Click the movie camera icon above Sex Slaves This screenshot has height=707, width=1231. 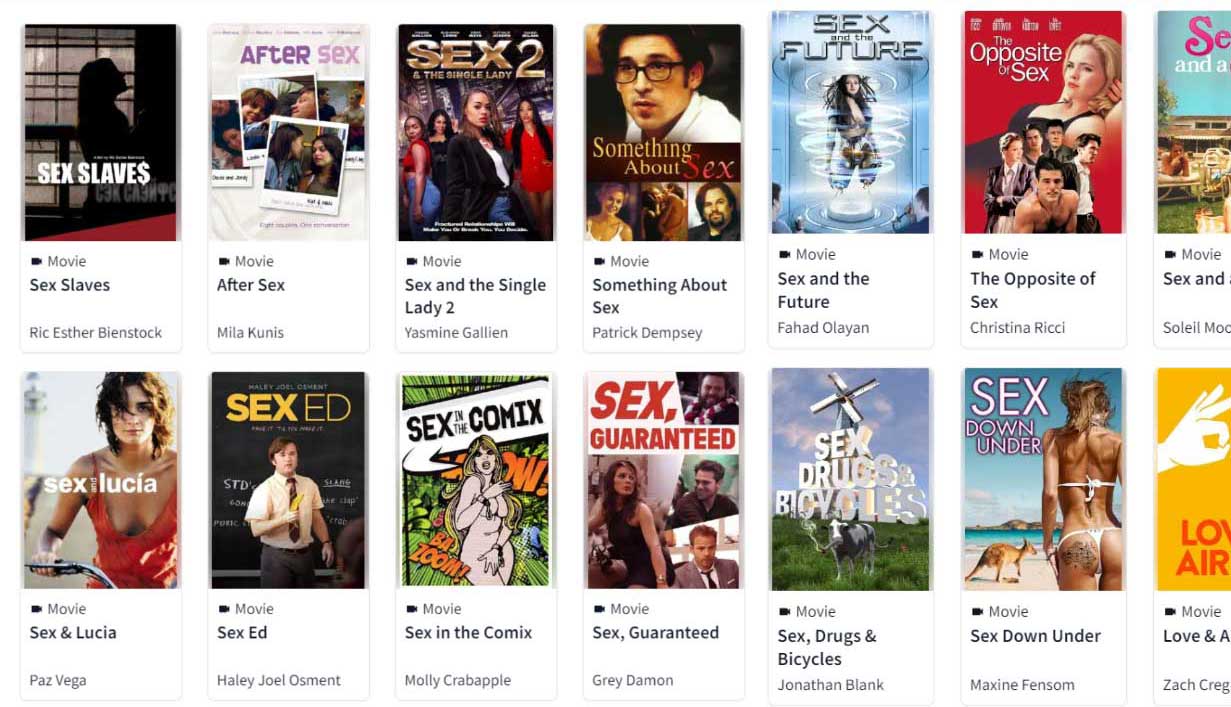click(x=36, y=261)
